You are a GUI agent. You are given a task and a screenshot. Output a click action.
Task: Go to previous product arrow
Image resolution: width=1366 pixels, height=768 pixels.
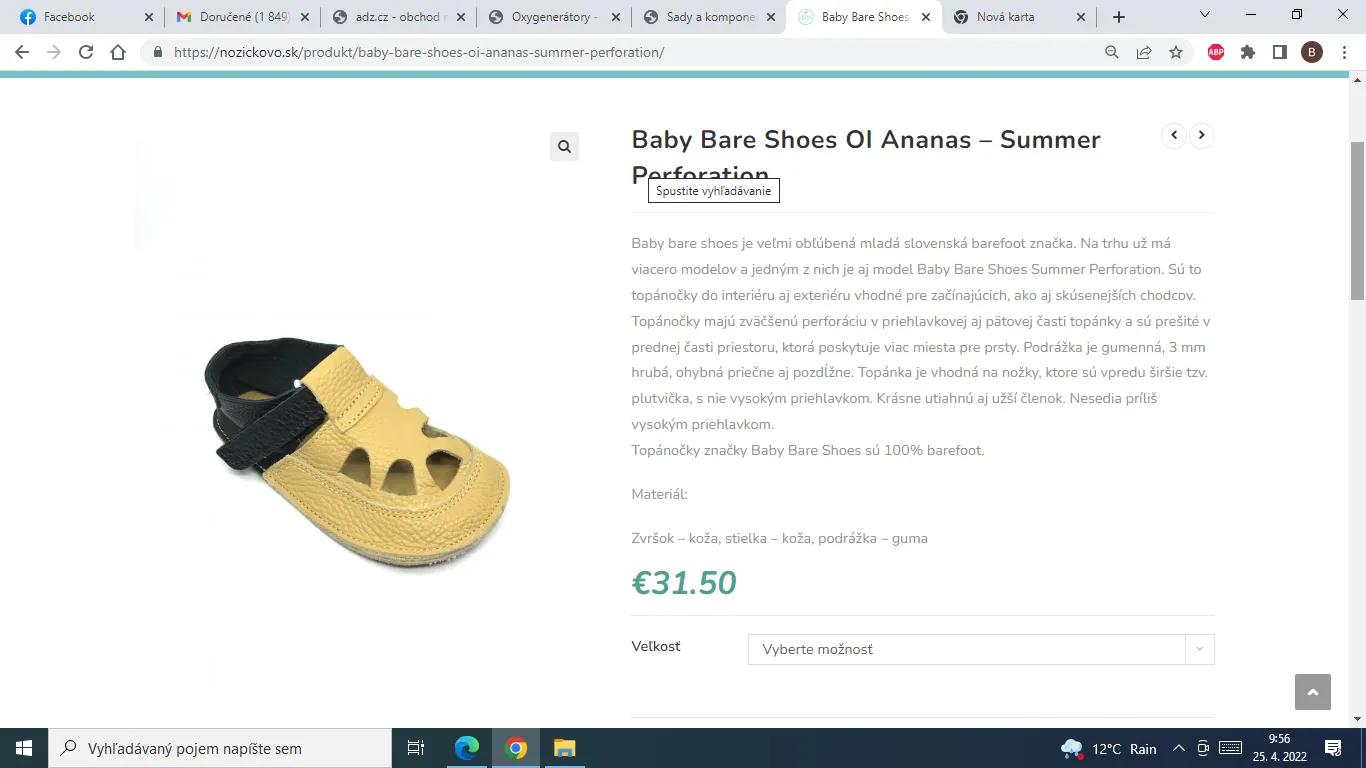click(x=1174, y=135)
